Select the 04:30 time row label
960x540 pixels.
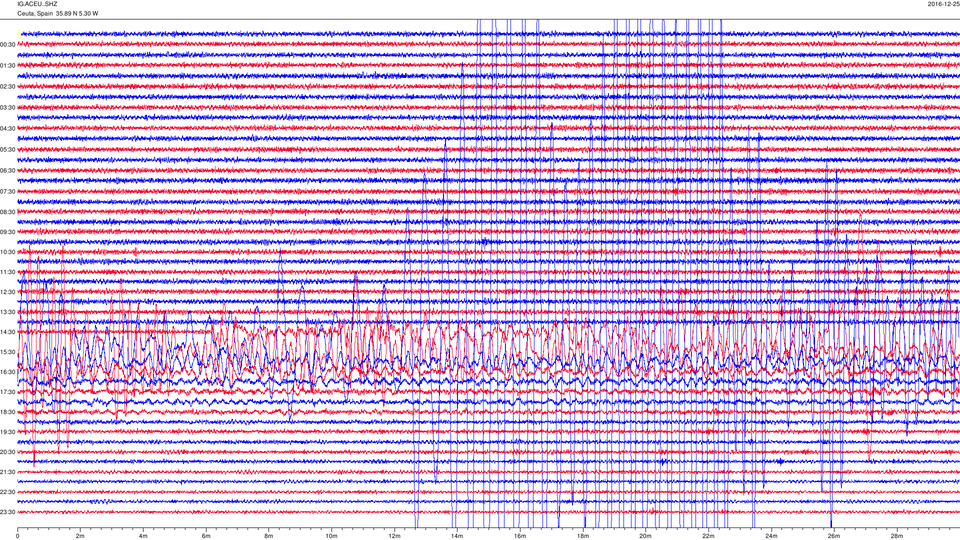coord(8,129)
